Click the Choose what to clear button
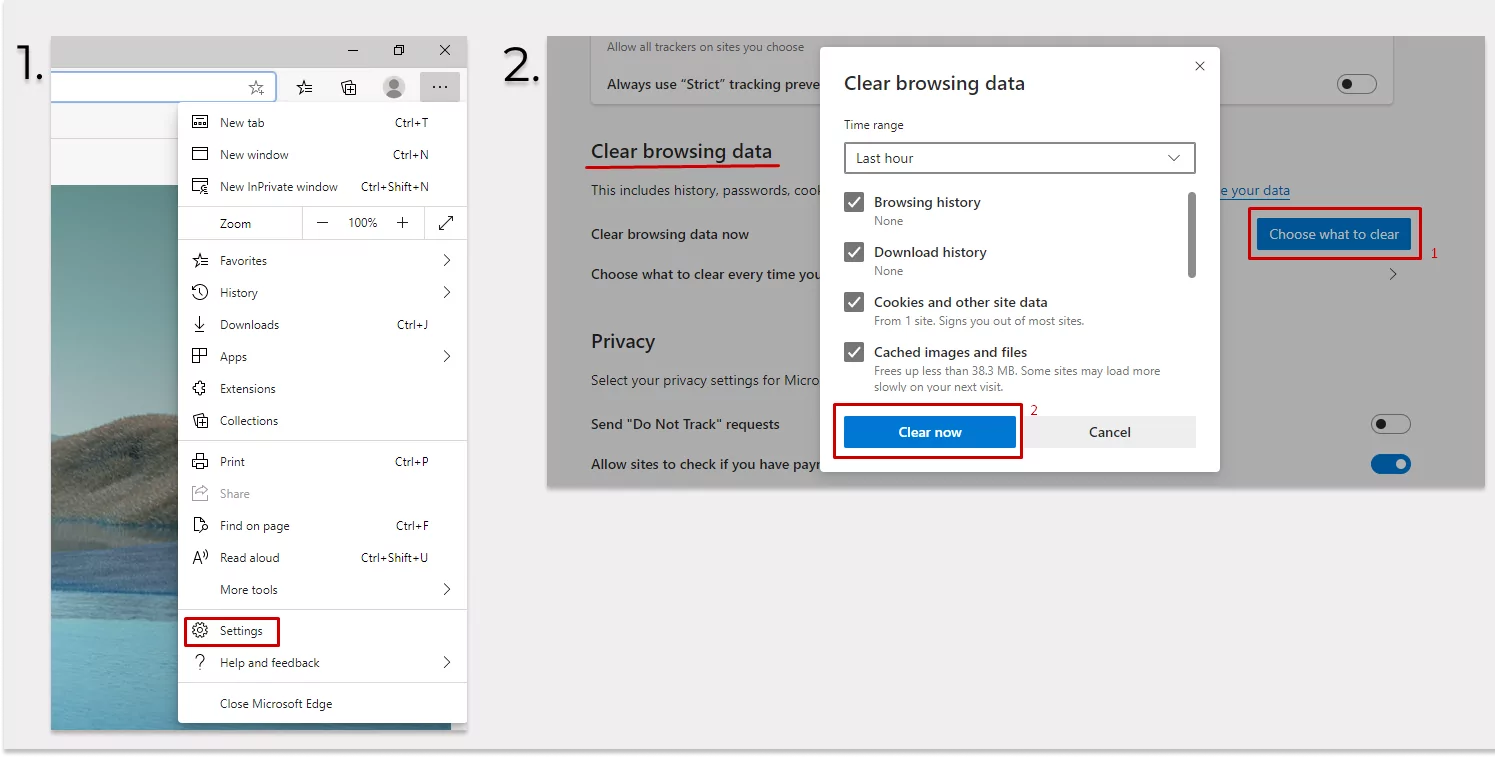 click(1334, 234)
